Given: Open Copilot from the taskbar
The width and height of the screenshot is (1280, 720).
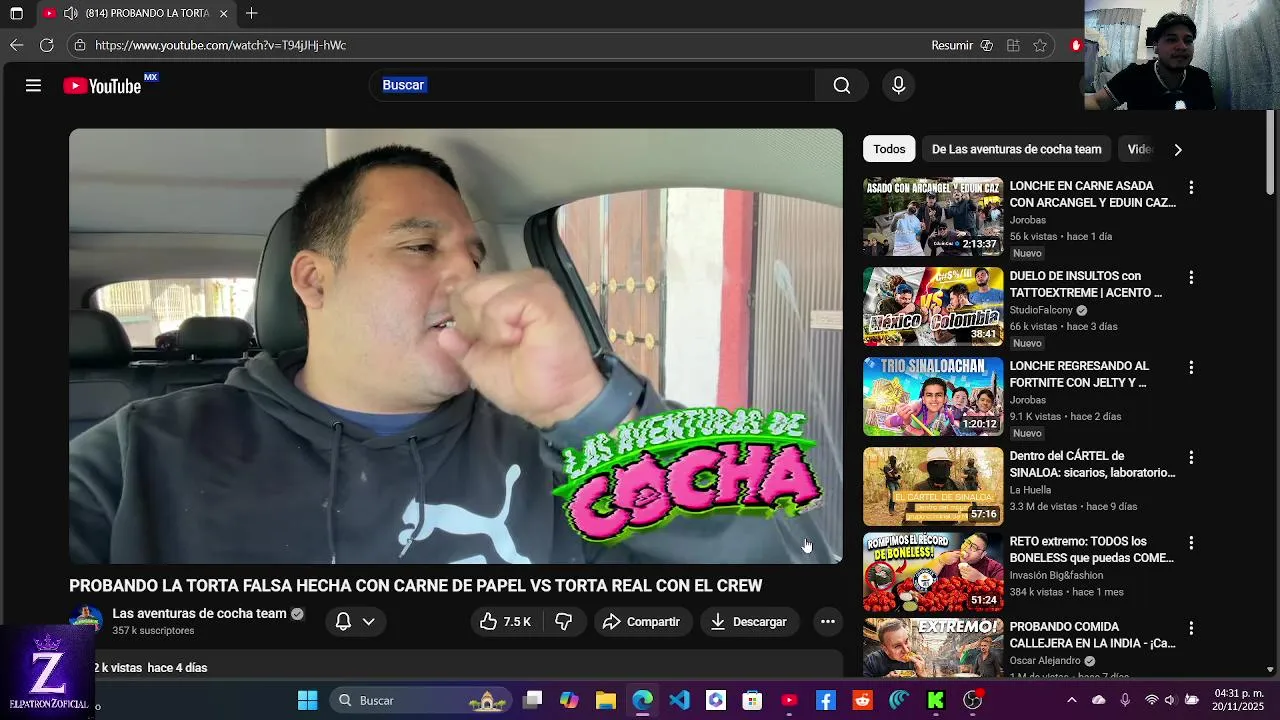Looking at the screenshot, I should (x=569, y=700).
